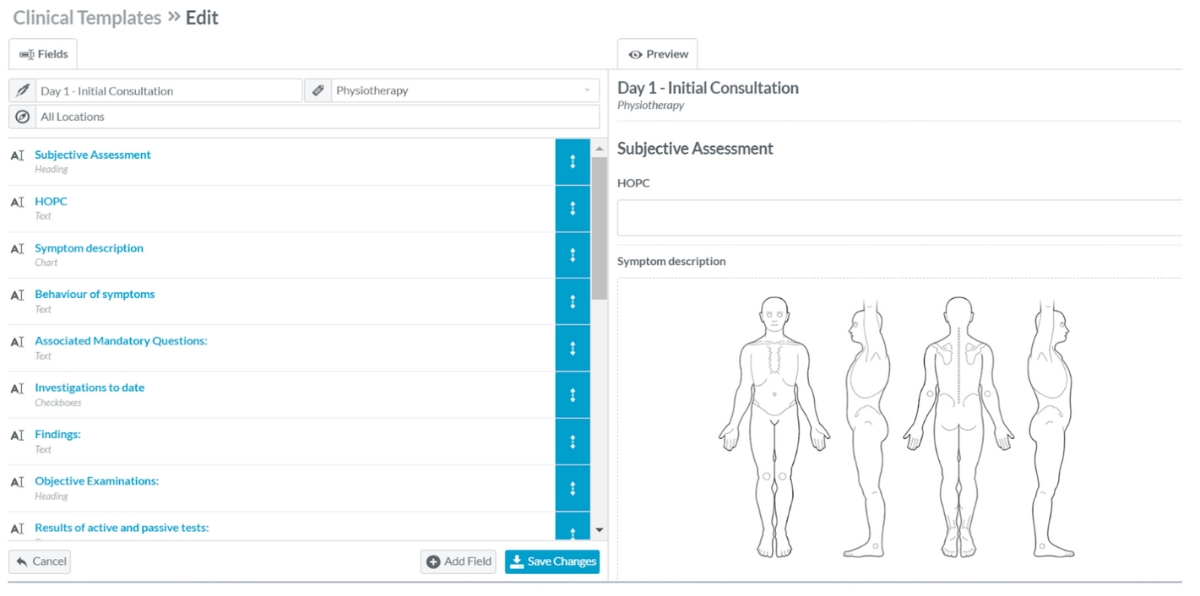1200x596 pixels.
Task: Click the Cancel button
Action: tap(39, 561)
